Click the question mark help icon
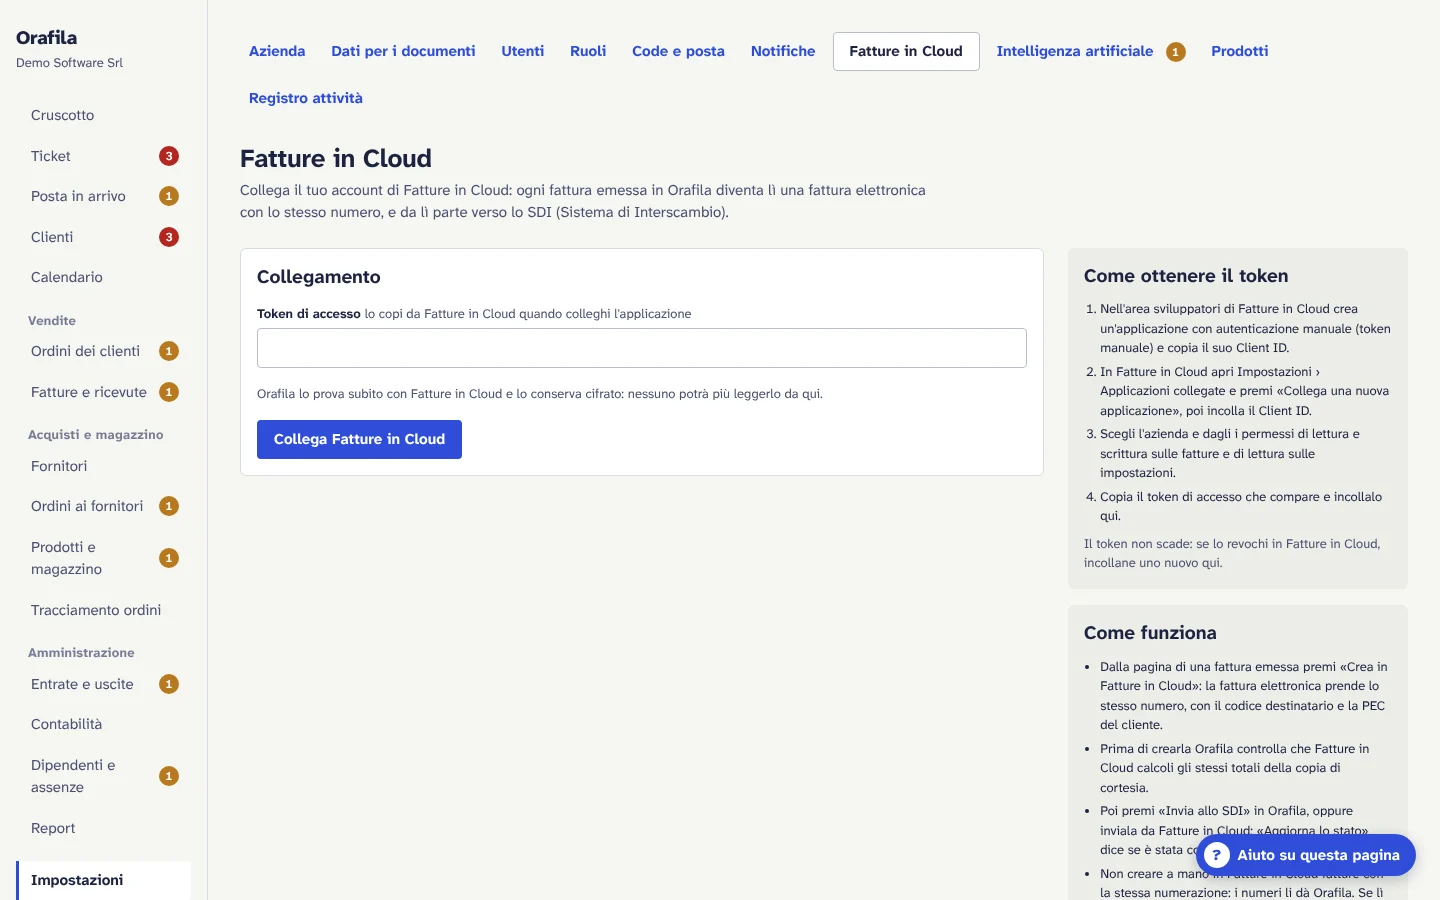The image size is (1440, 900). pyautogui.click(x=1216, y=855)
